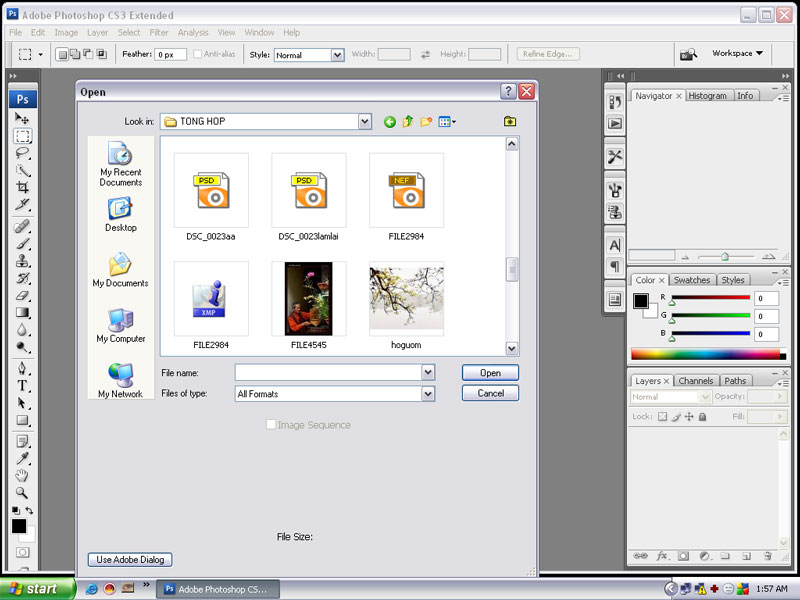Open the Filter menu

point(159,32)
